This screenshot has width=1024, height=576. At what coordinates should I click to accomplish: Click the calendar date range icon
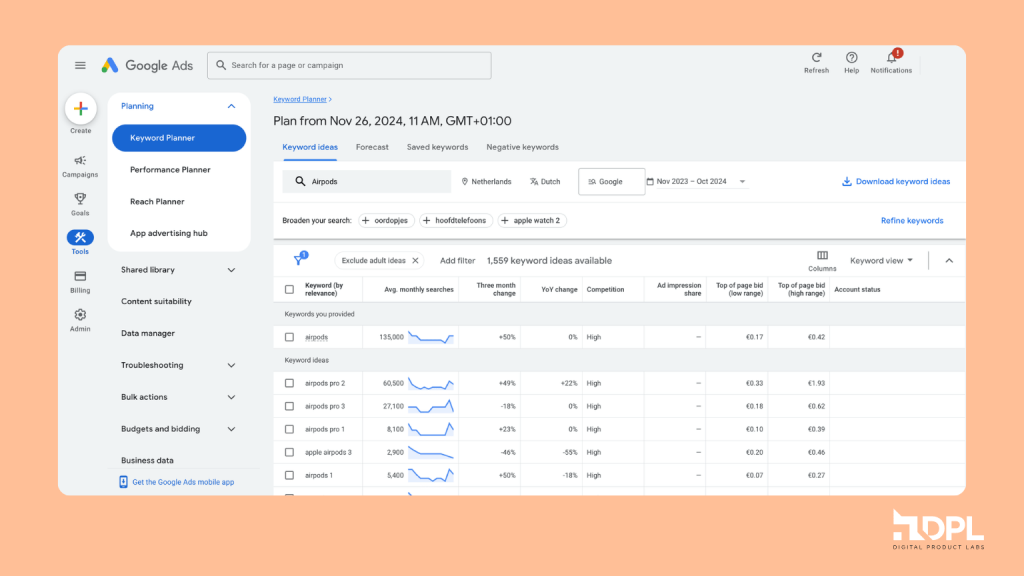tap(650, 182)
